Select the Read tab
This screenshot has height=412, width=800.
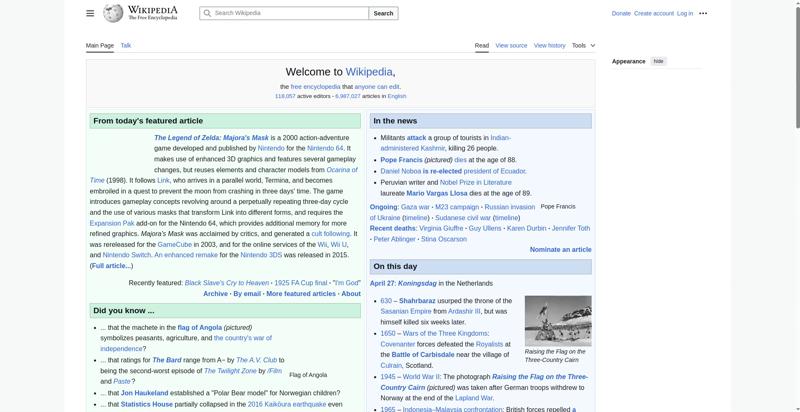pos(482,45)
